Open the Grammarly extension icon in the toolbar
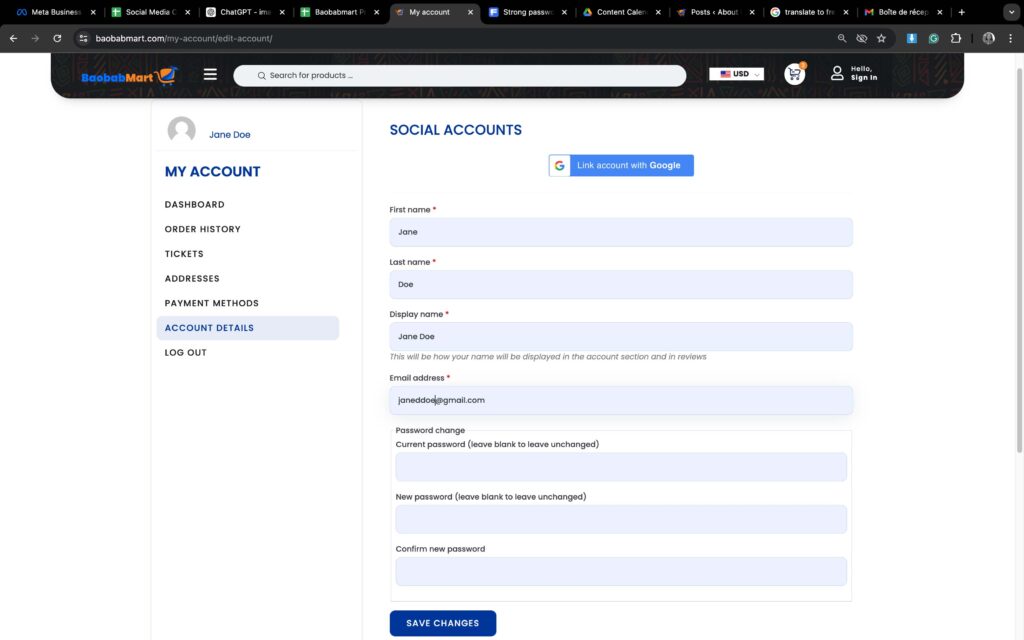Image resolution: width=1024 pixels, height=640 pixels. point(933,37)
